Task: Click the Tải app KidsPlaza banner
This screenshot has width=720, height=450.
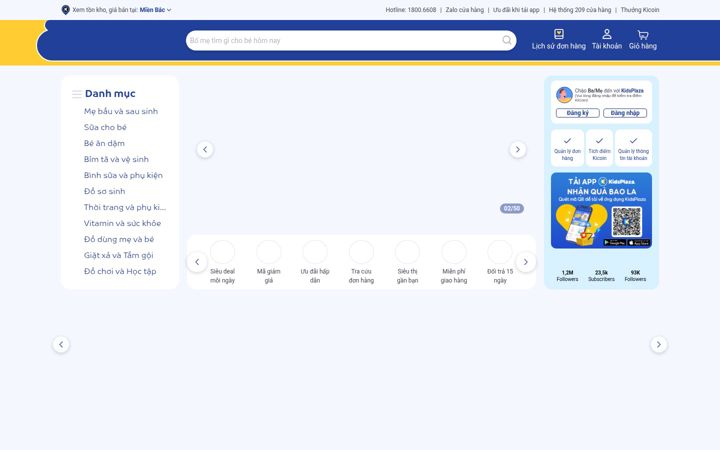Action: tap(602, 210)
